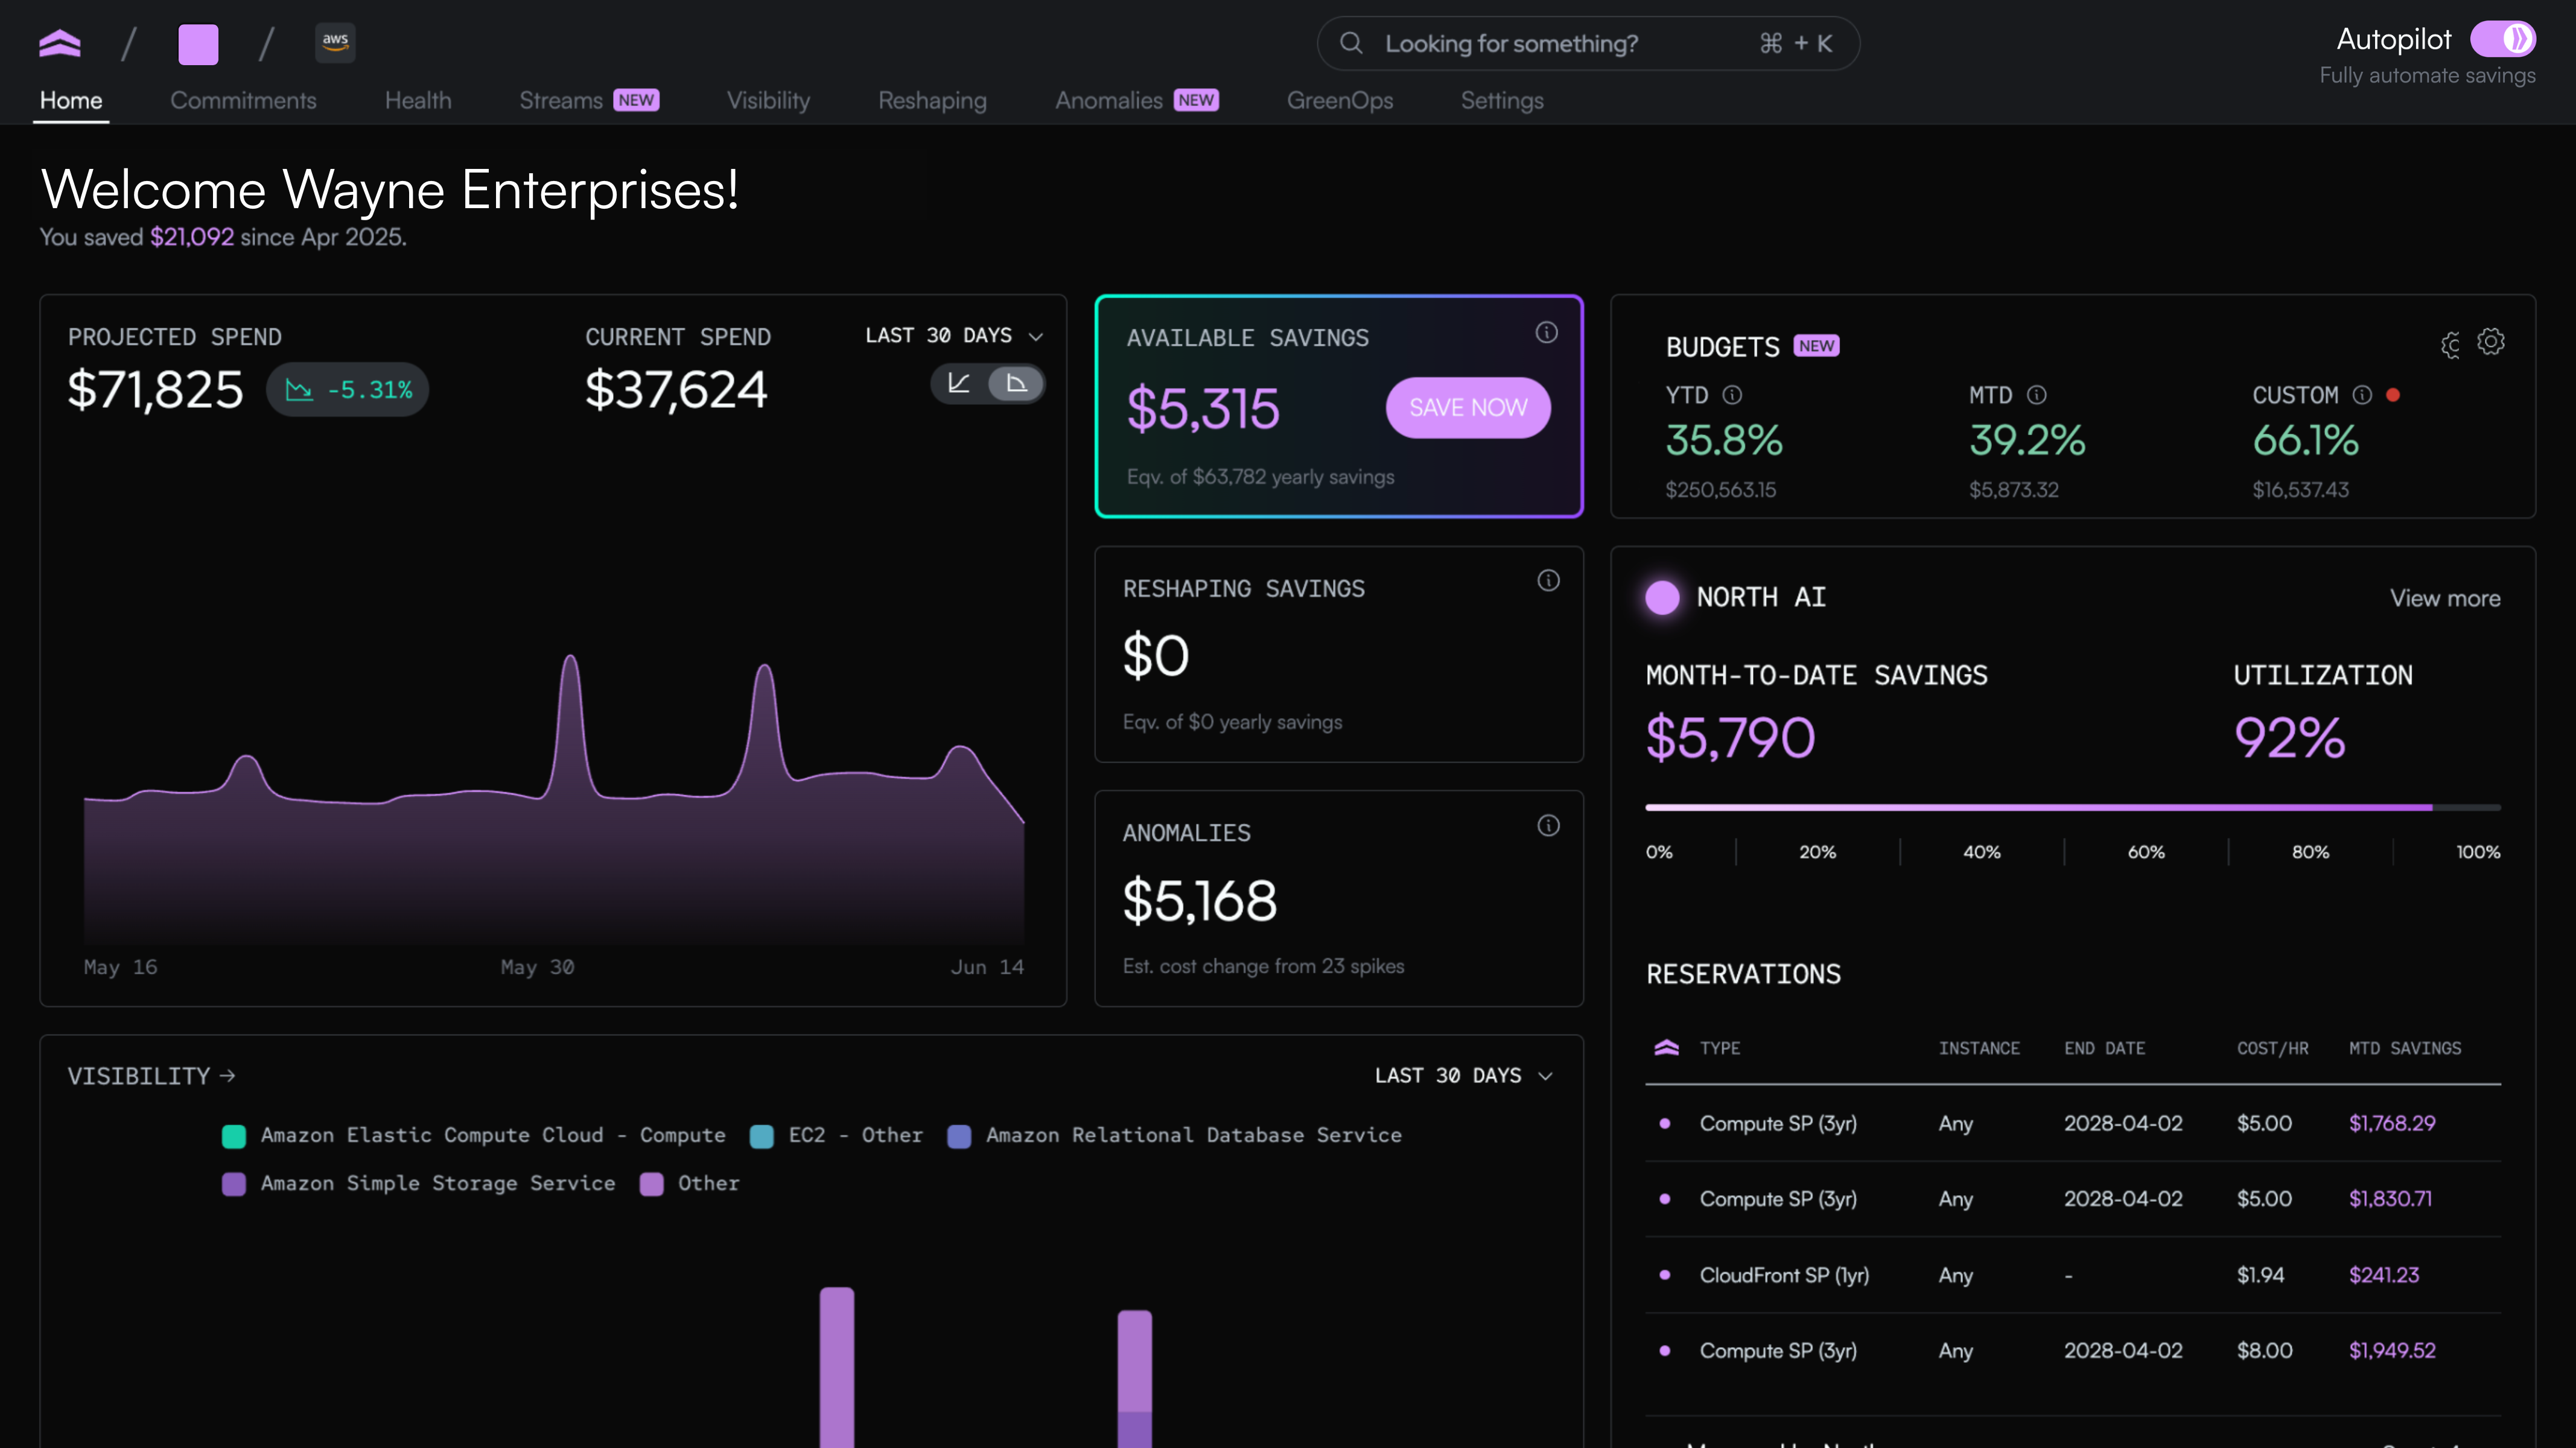This screenshot has height=1448, width=2576.
Task: Click the North logo in reservations table header
Action: click(x=1667, y=1048)
